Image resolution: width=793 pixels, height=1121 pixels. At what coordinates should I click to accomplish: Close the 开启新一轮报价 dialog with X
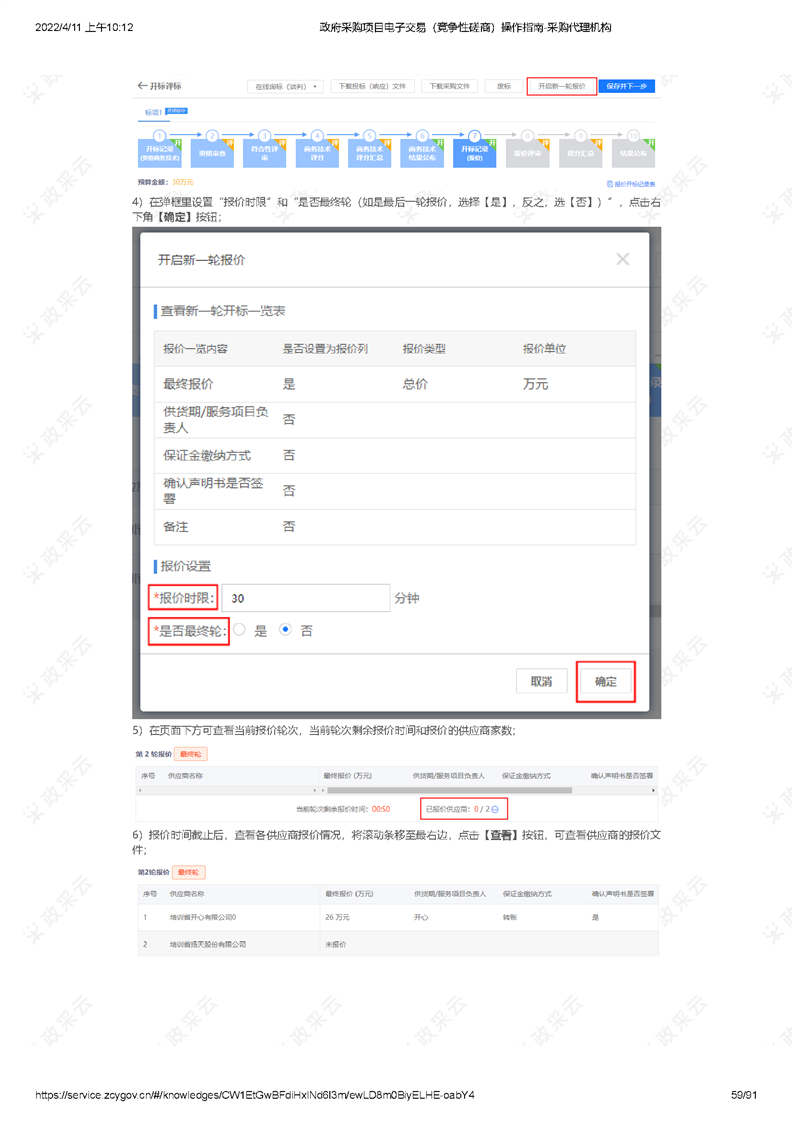(x=622, y=259)
